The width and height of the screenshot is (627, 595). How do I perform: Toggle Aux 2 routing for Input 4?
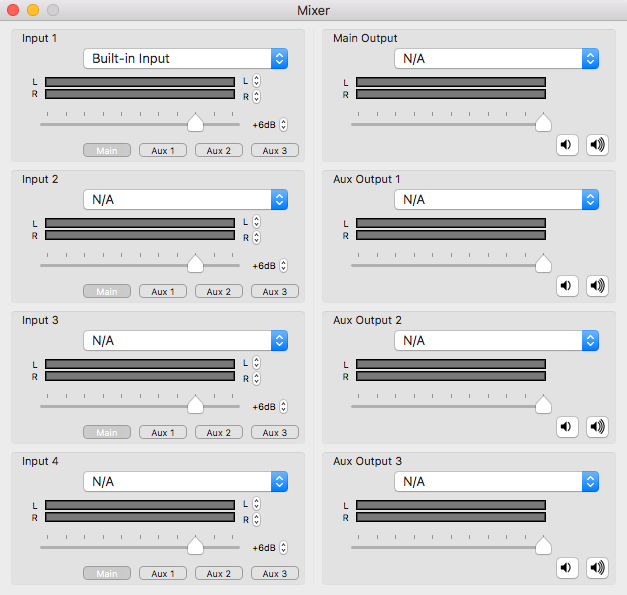219,574
